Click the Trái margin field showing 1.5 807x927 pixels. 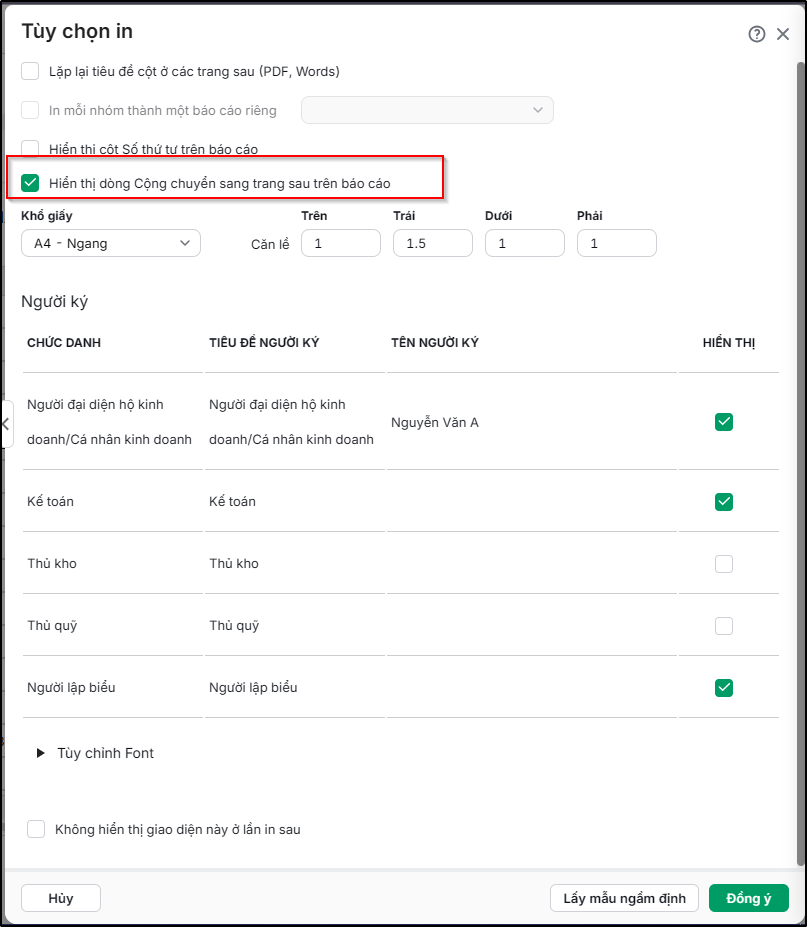pyautogui.click(x=433, y=243)
